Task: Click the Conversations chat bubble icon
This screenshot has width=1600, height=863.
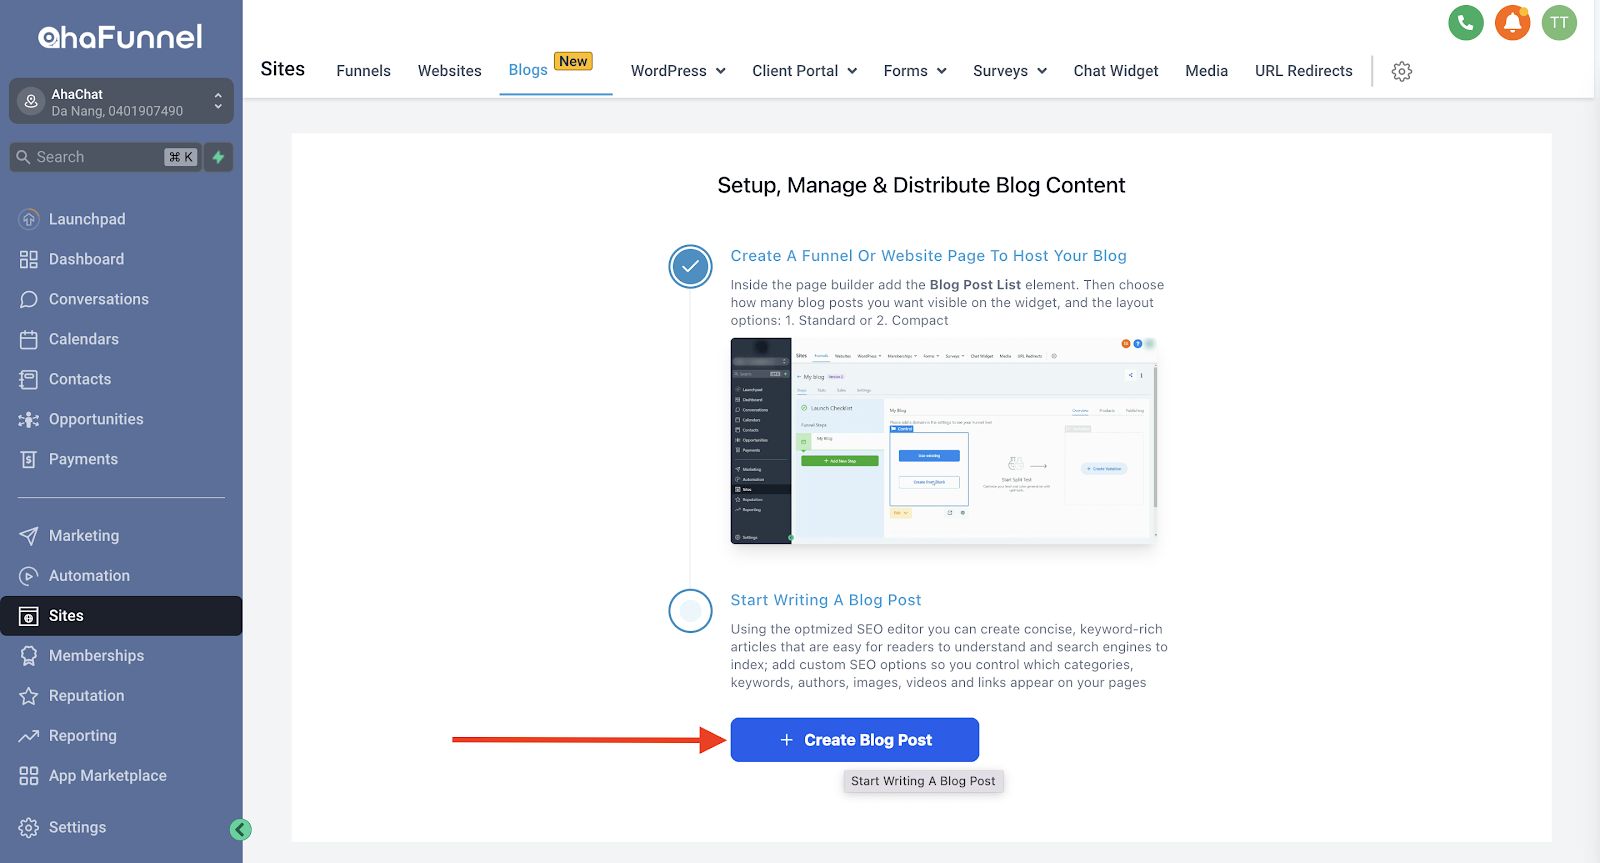Action: (29, 299)
